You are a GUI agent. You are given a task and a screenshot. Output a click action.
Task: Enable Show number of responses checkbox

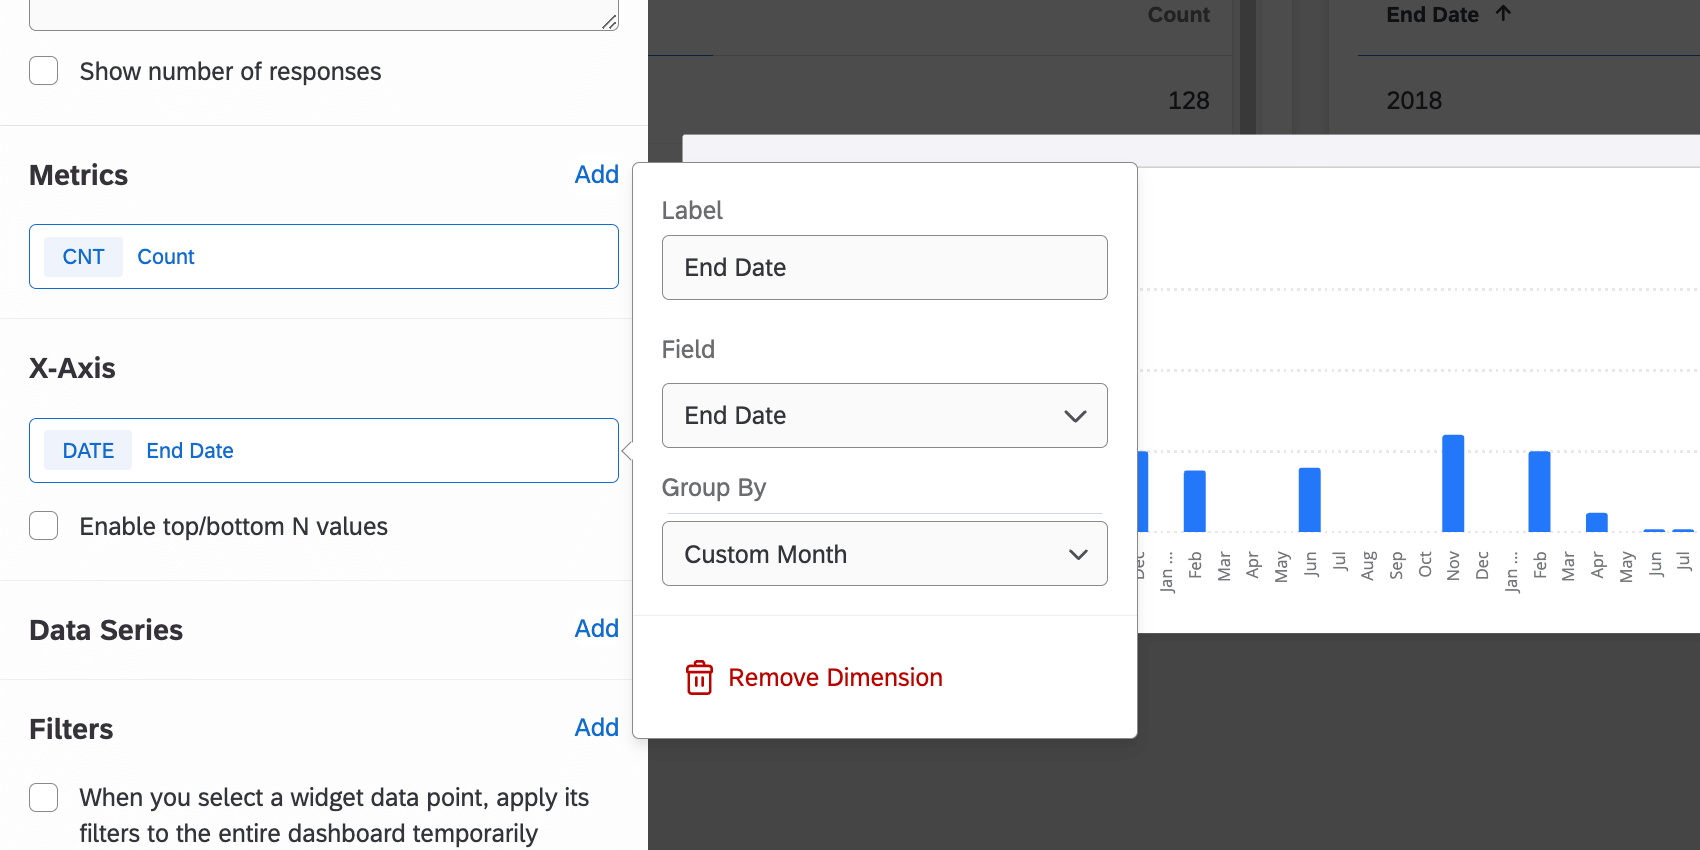(44, 71)
